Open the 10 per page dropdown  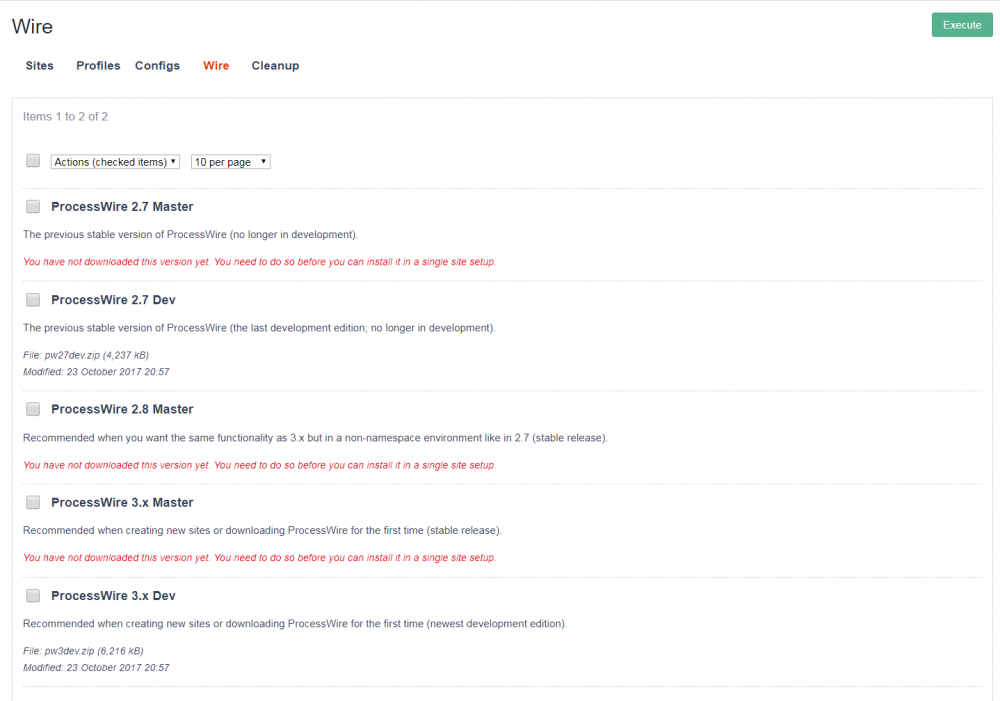click(x=231, y=162)
